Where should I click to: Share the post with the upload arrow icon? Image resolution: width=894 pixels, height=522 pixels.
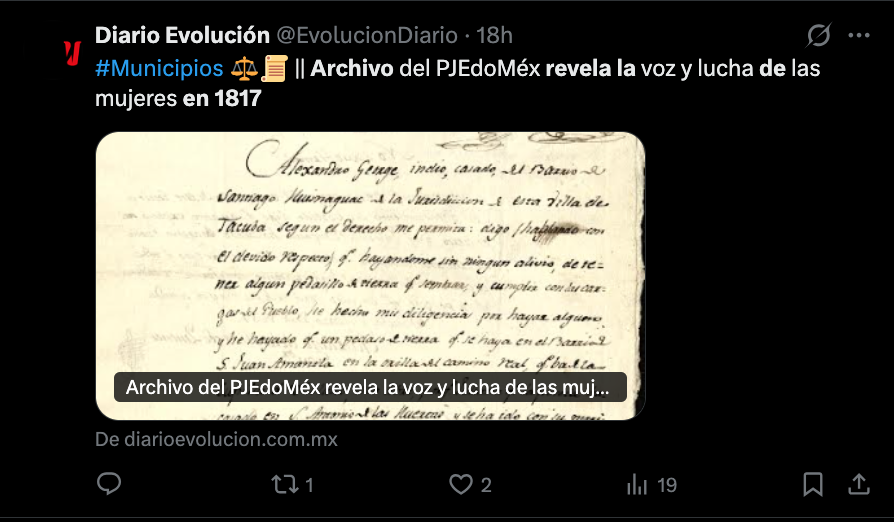[859, 484]
